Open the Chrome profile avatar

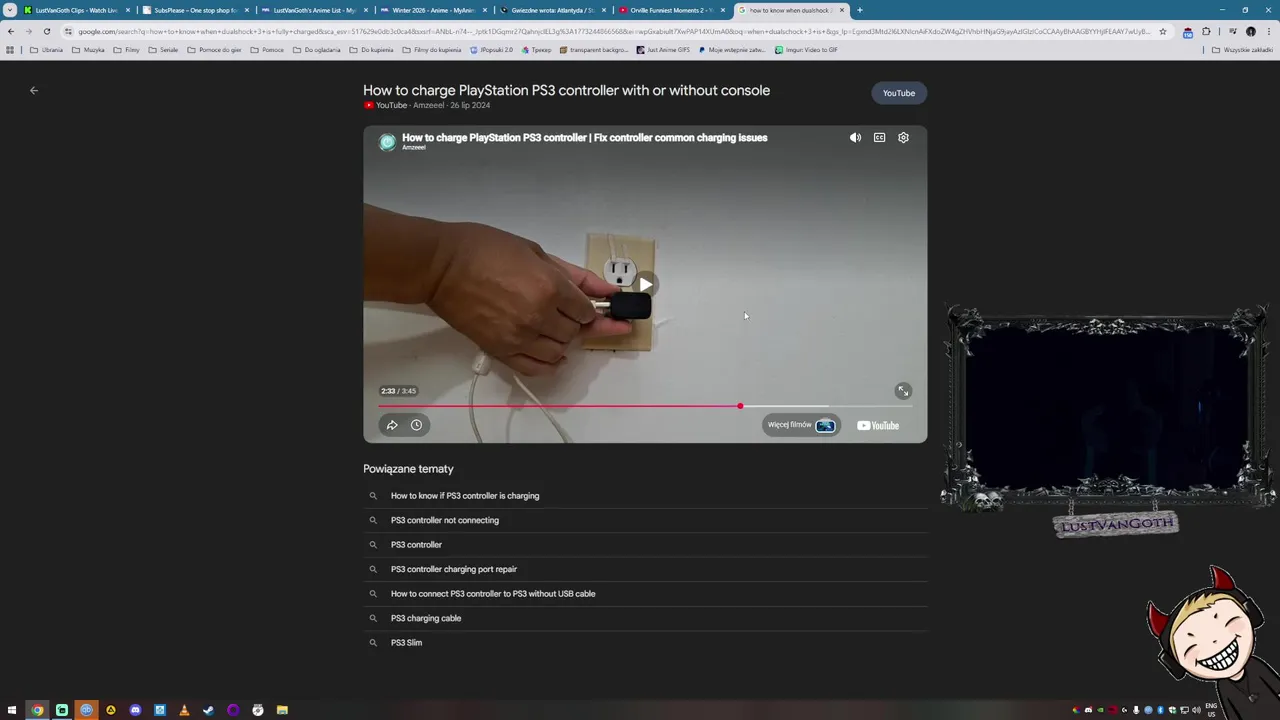pos(1251,31)
